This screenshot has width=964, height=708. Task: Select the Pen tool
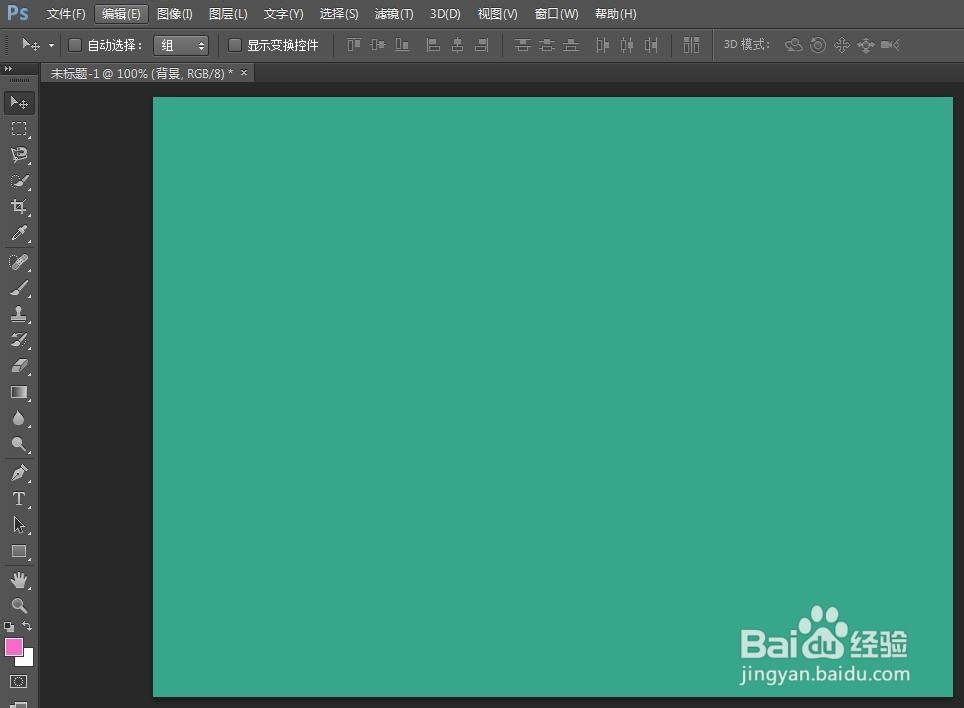(x=19, y=473)
